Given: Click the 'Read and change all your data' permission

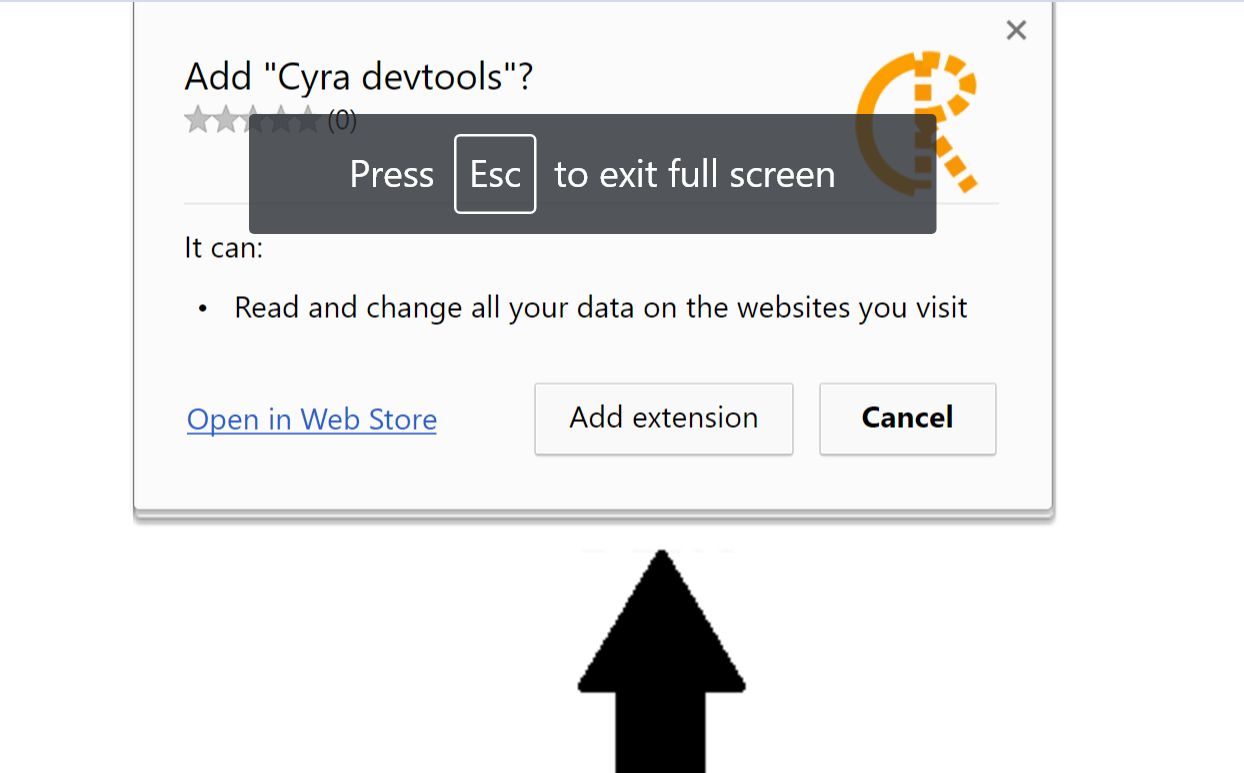Looking at the screenshot, I should 600,307.
